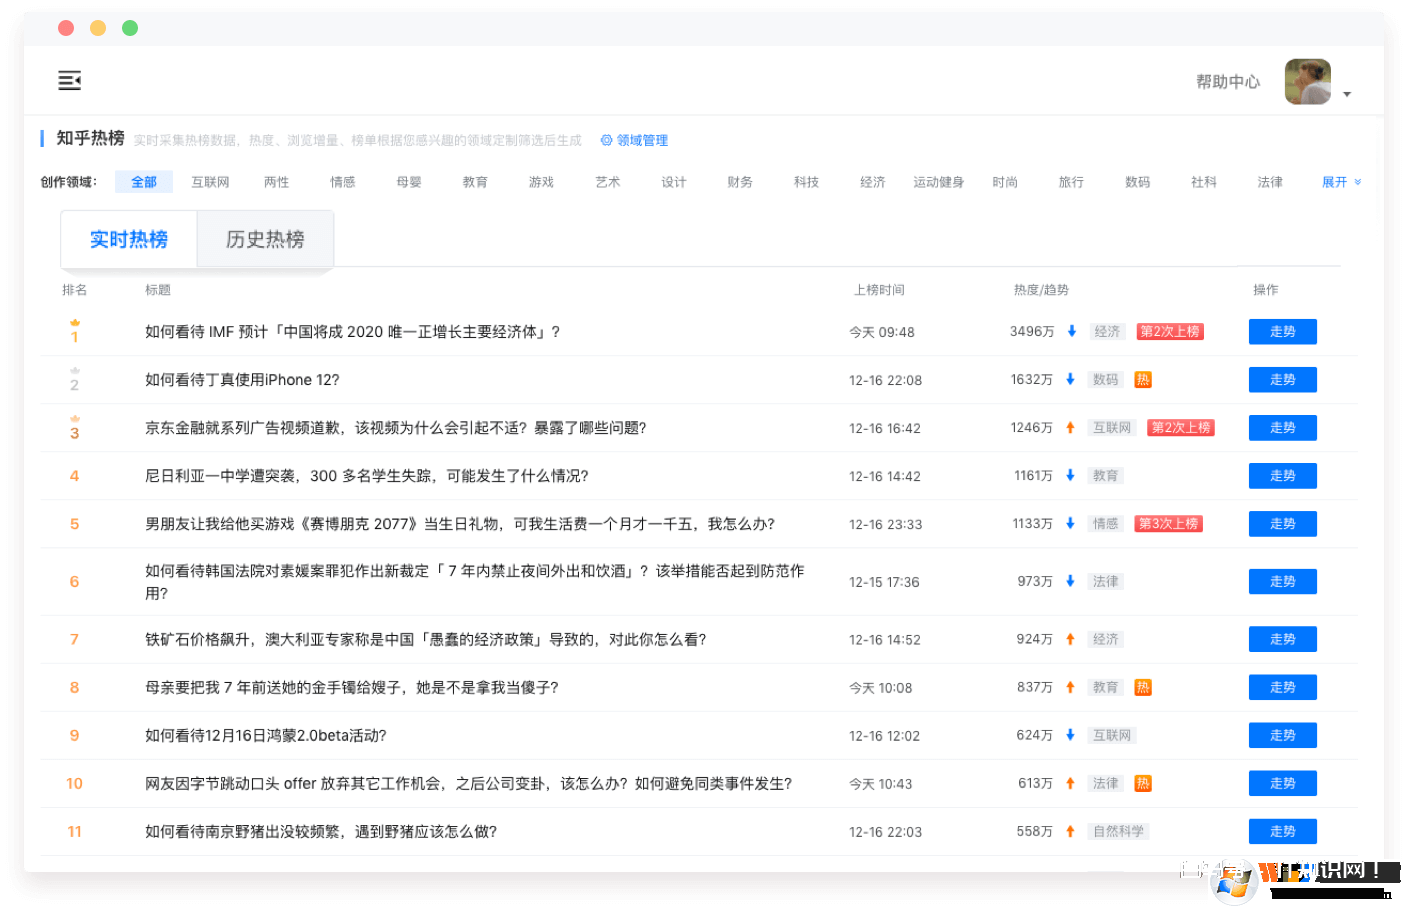
Task: Collapse the sidebar with hamburger menu icon
Action: point(69,81)
